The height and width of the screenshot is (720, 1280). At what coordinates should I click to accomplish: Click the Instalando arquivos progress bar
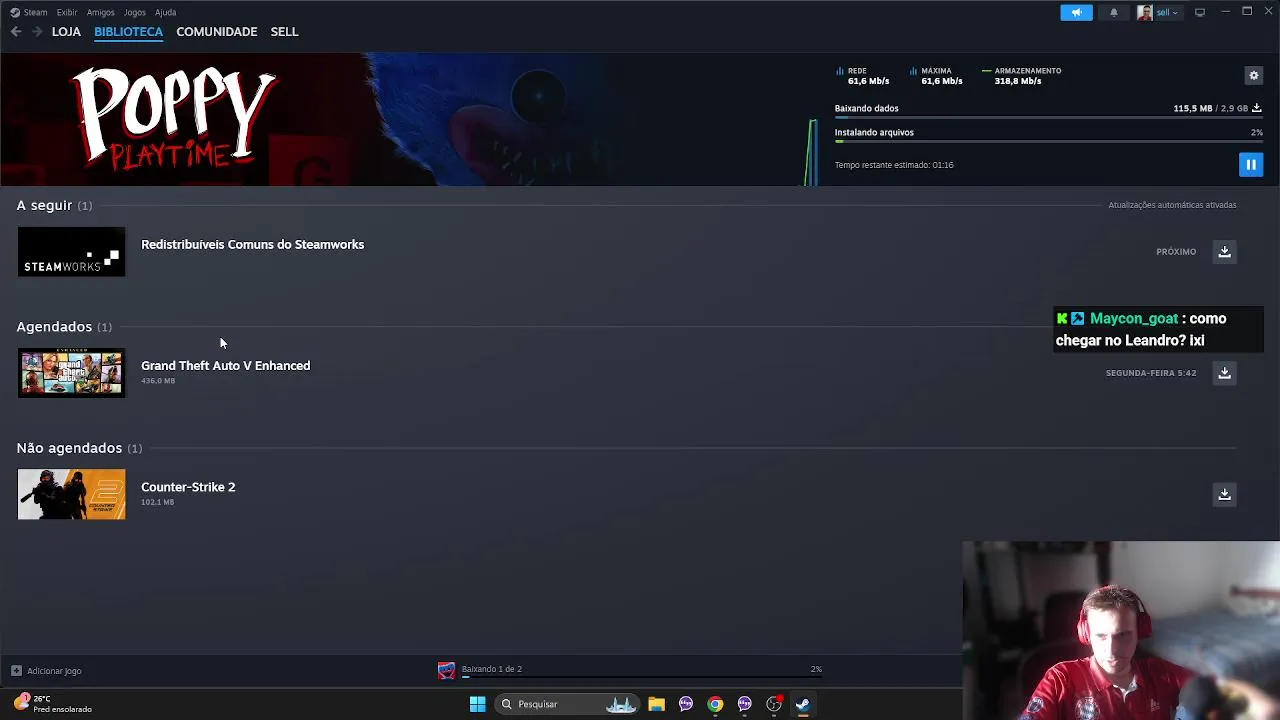pyautogui.click(x=1048, y=142)
